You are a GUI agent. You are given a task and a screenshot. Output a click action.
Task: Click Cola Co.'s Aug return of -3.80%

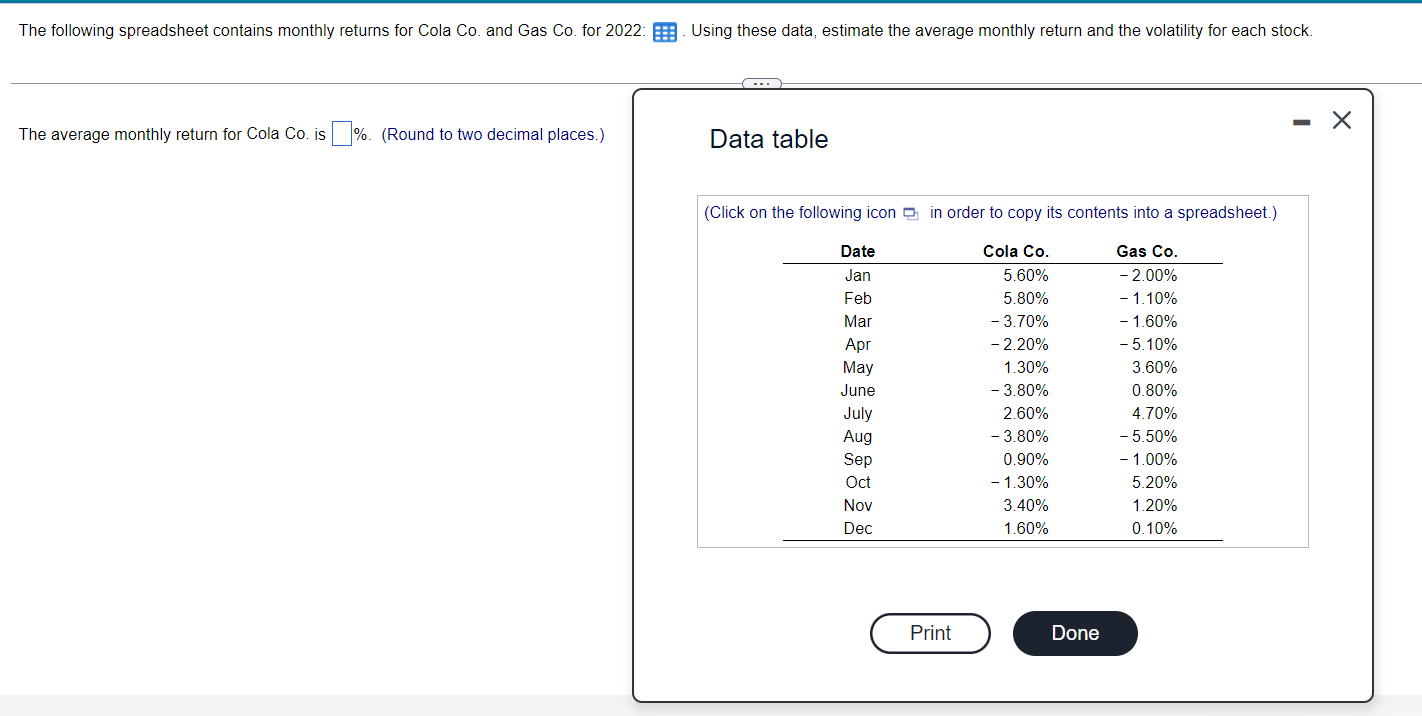click(x=1020, y=436)
